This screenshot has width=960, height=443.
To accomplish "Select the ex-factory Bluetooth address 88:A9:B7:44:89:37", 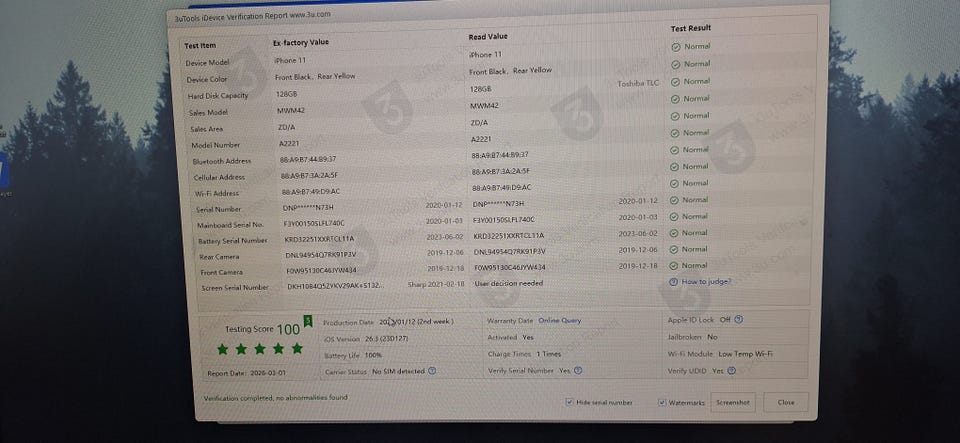I will click(308, 159).
